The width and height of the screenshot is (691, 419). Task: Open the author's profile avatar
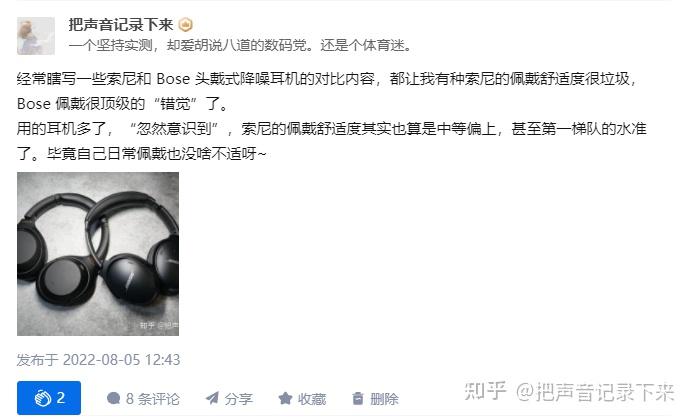tap(36, 36)
